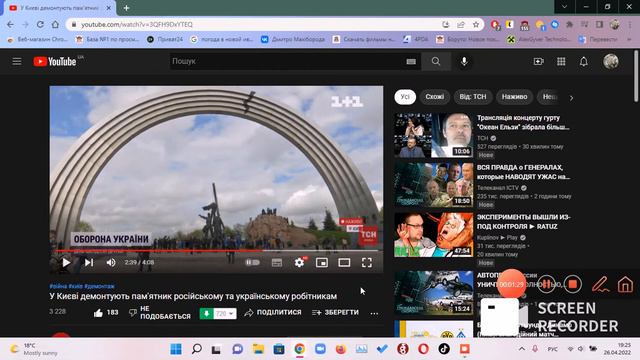Image resolution: width=640 pixels, height=360 pixels.
Task: Open Chrome three-dot menu
Action: pos(630,24)
